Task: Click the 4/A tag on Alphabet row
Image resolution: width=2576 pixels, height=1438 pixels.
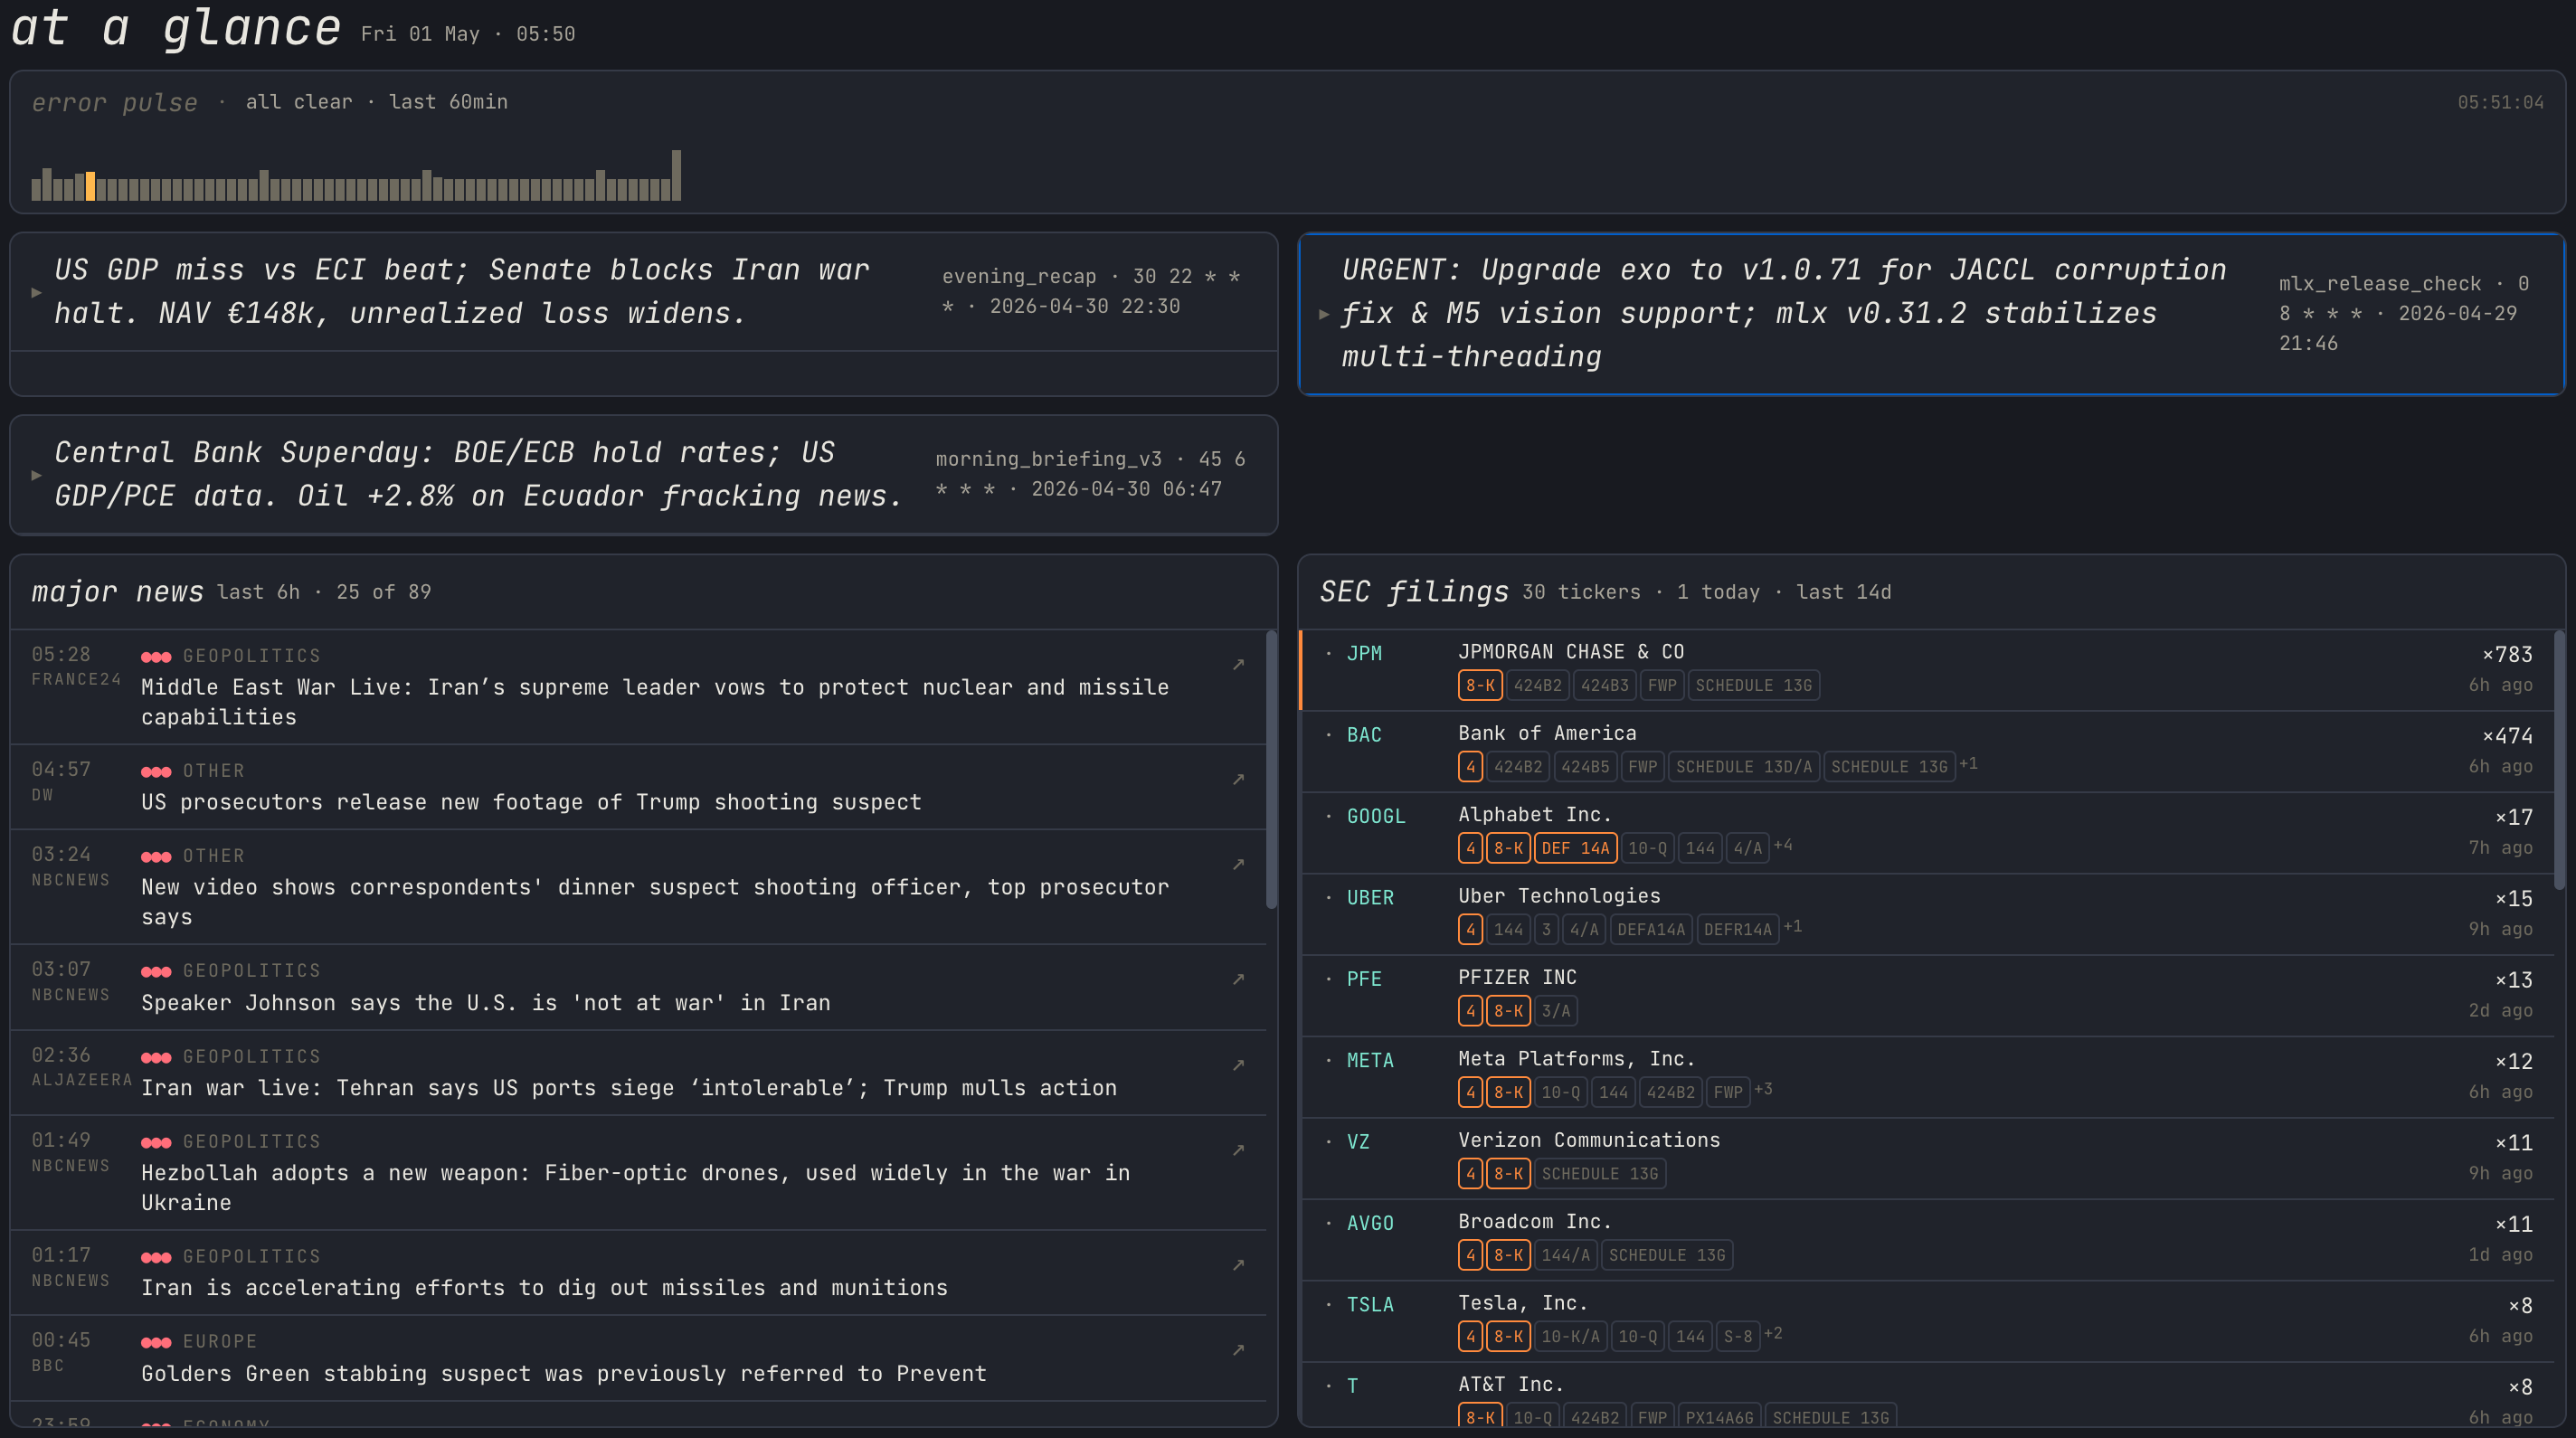Action: pos(1747,848)
